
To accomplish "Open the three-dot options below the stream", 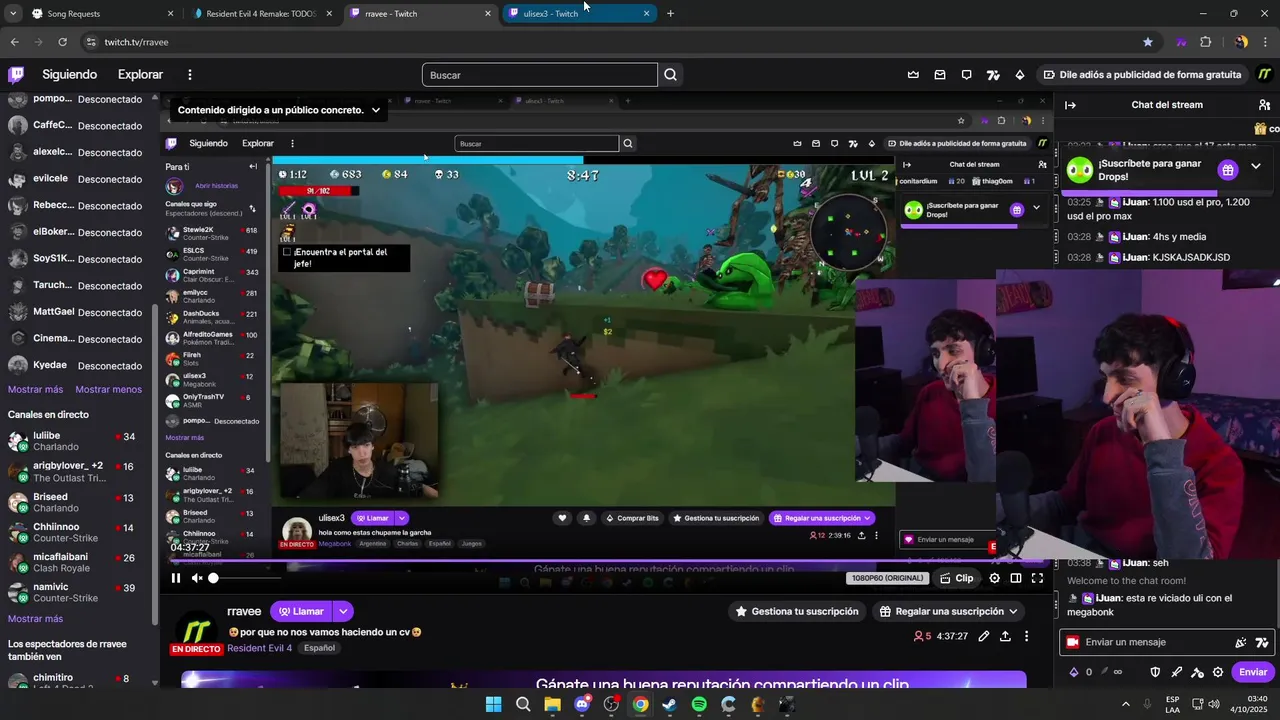I will click(1026, 636).
